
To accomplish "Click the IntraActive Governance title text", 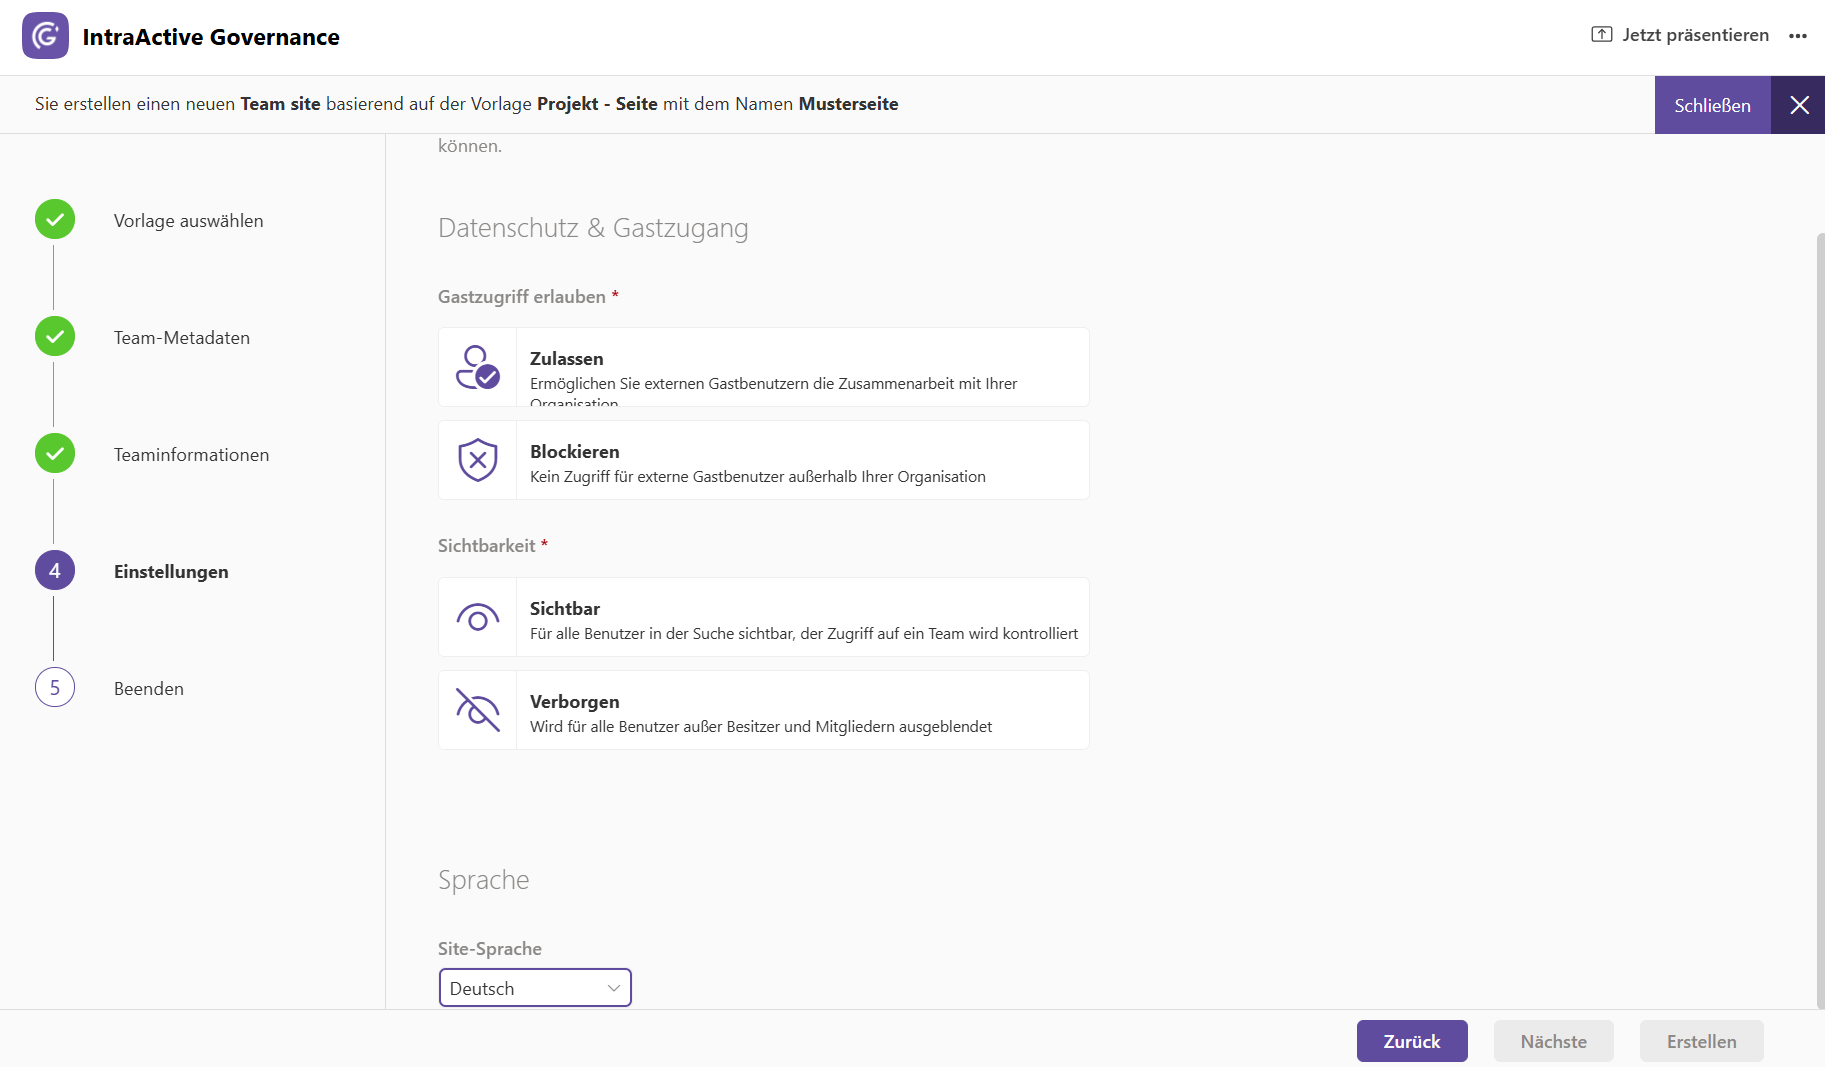I will click(211, 37).
